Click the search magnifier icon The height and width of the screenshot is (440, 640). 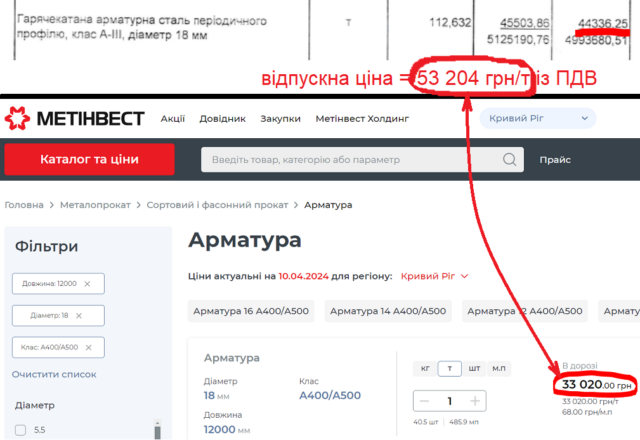pos(511,160)
